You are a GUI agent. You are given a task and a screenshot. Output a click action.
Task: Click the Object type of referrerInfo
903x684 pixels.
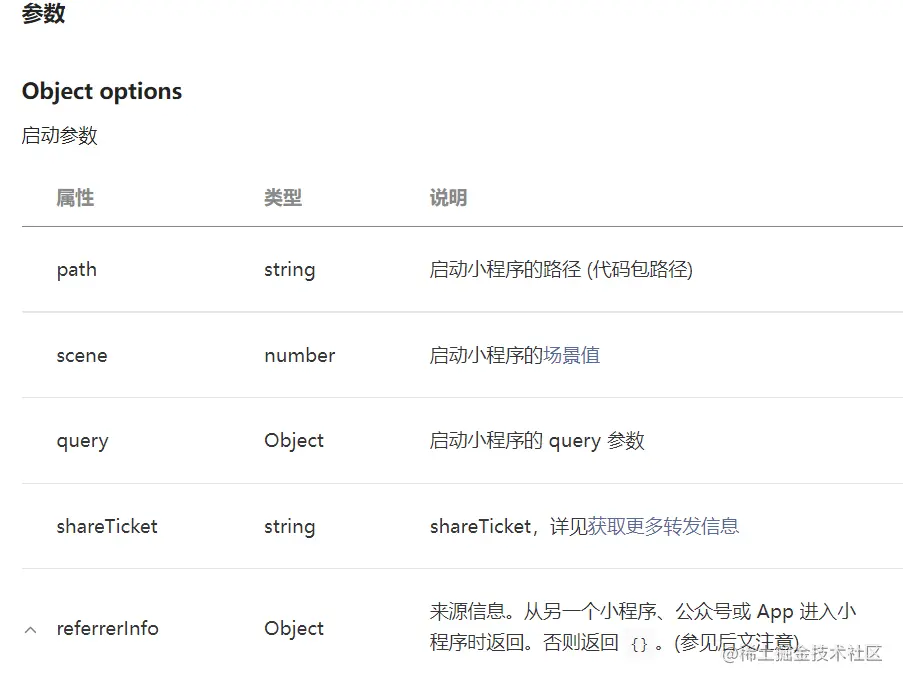pyautogui.click(x=294, y=629)
